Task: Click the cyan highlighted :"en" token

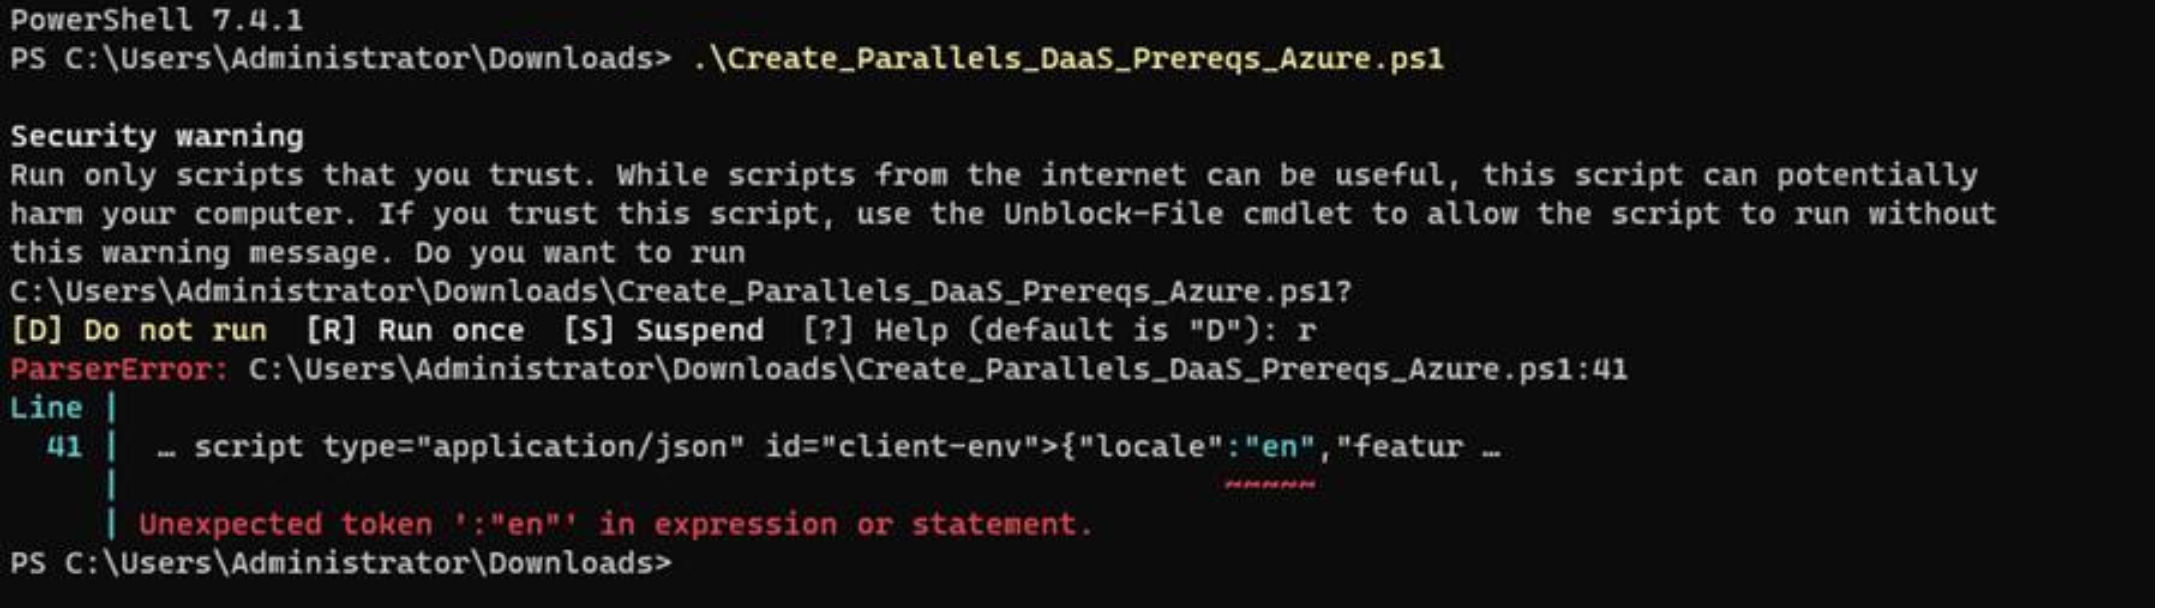Action: (1270, 446)
